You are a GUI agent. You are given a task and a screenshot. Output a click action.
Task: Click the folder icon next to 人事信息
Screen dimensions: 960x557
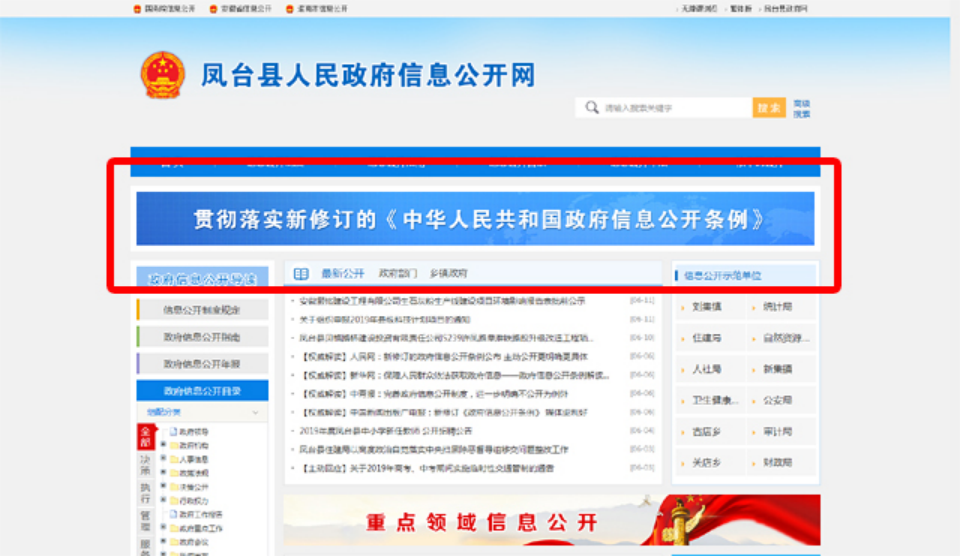coord(172,459)
